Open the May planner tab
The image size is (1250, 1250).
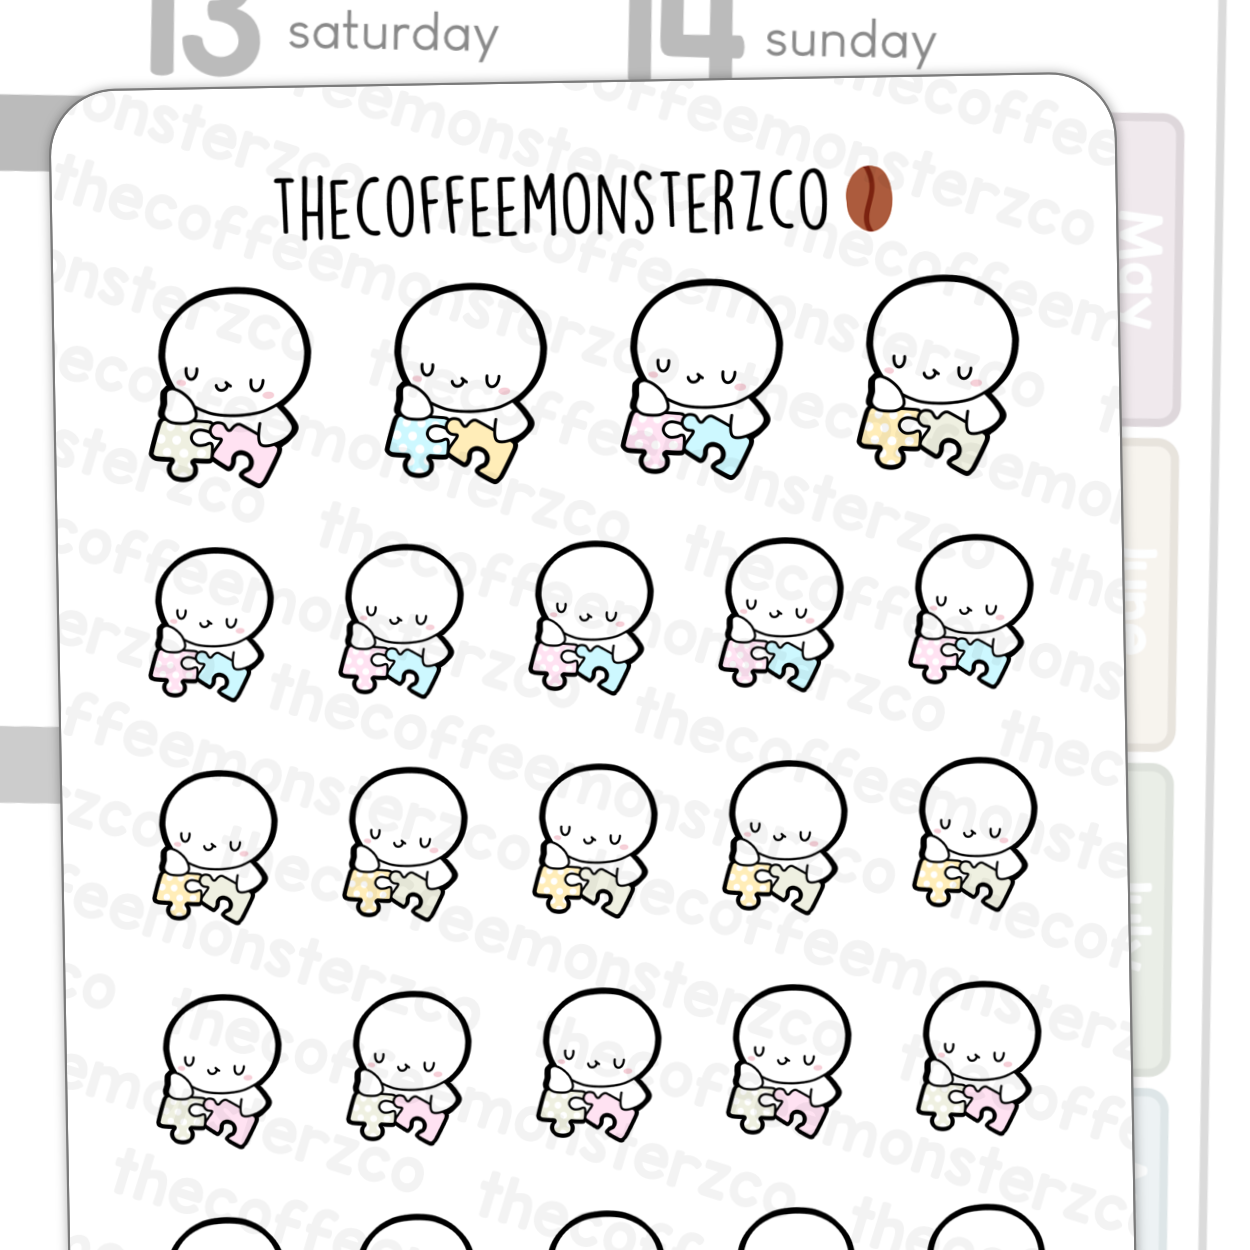pos(1146,270)
